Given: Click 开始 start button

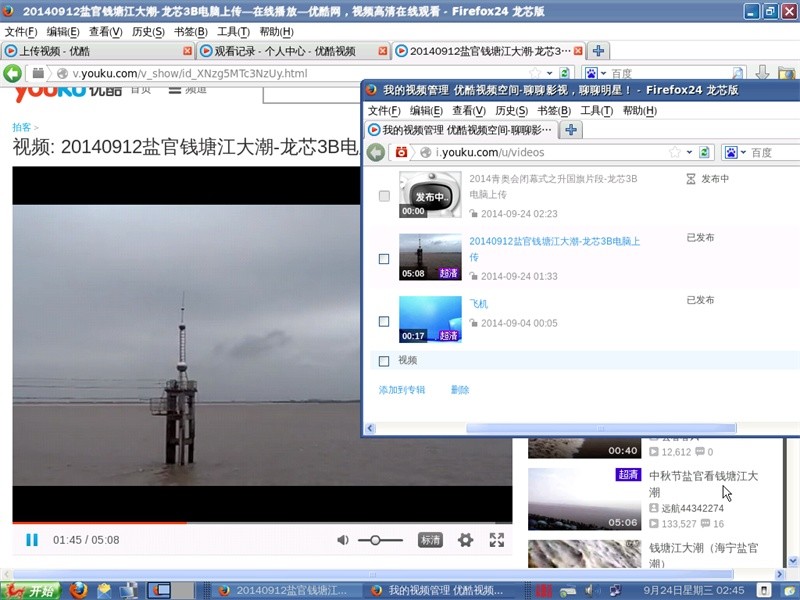Looking at the screenshot, I should coord(31,591).
